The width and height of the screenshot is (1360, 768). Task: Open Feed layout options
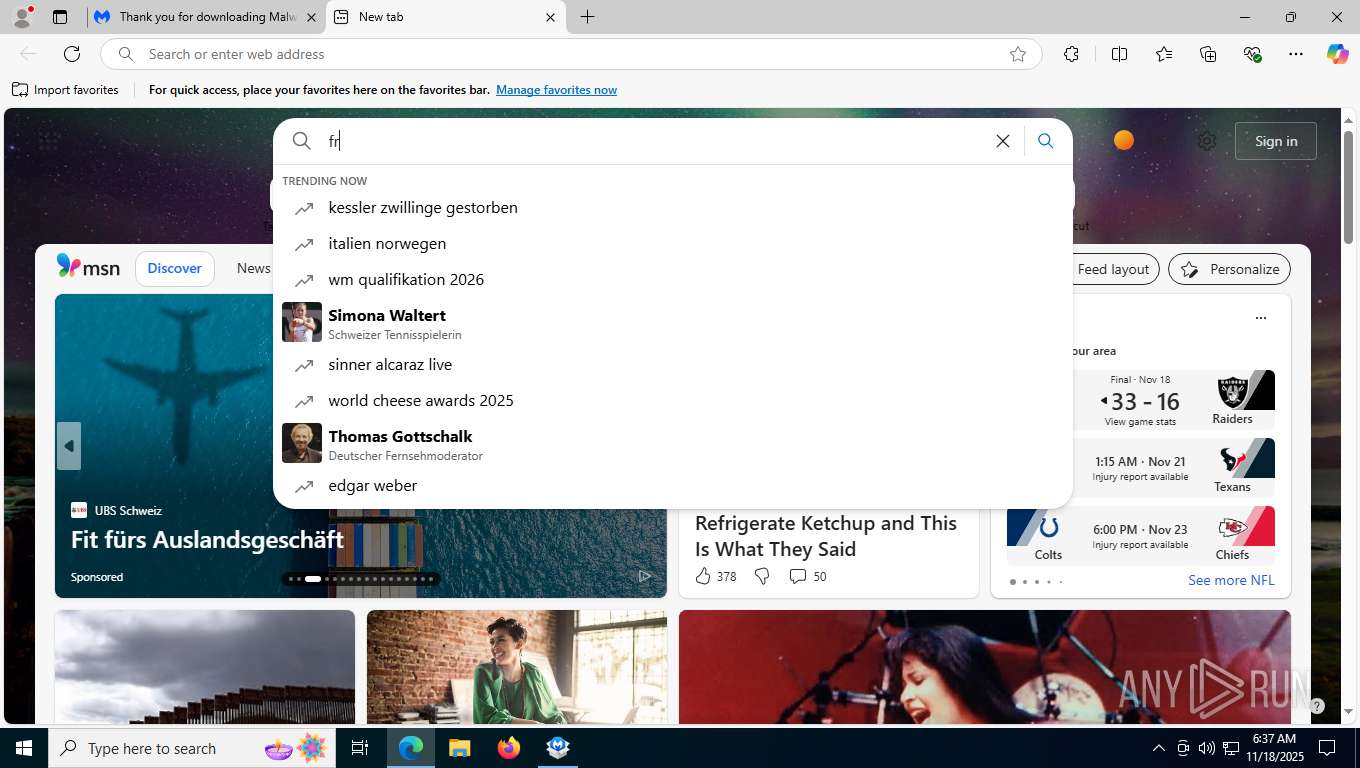click(1113, 269)
